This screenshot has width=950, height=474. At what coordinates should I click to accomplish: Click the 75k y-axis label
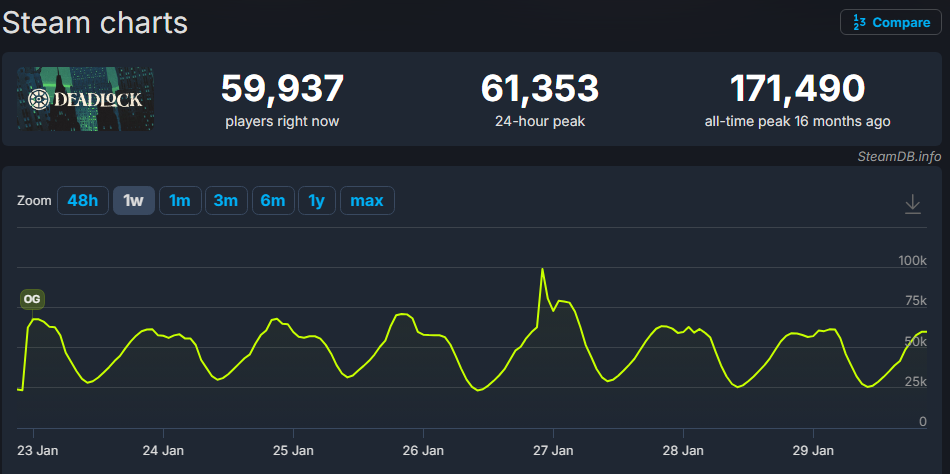click(915, 301)
